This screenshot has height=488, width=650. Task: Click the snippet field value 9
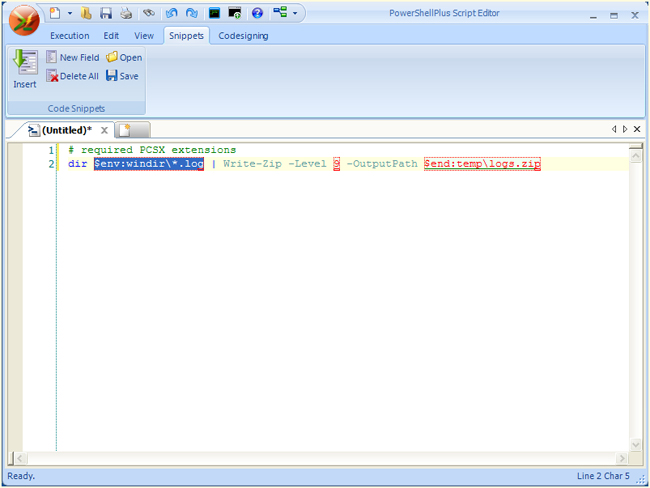tap(337, 164)
